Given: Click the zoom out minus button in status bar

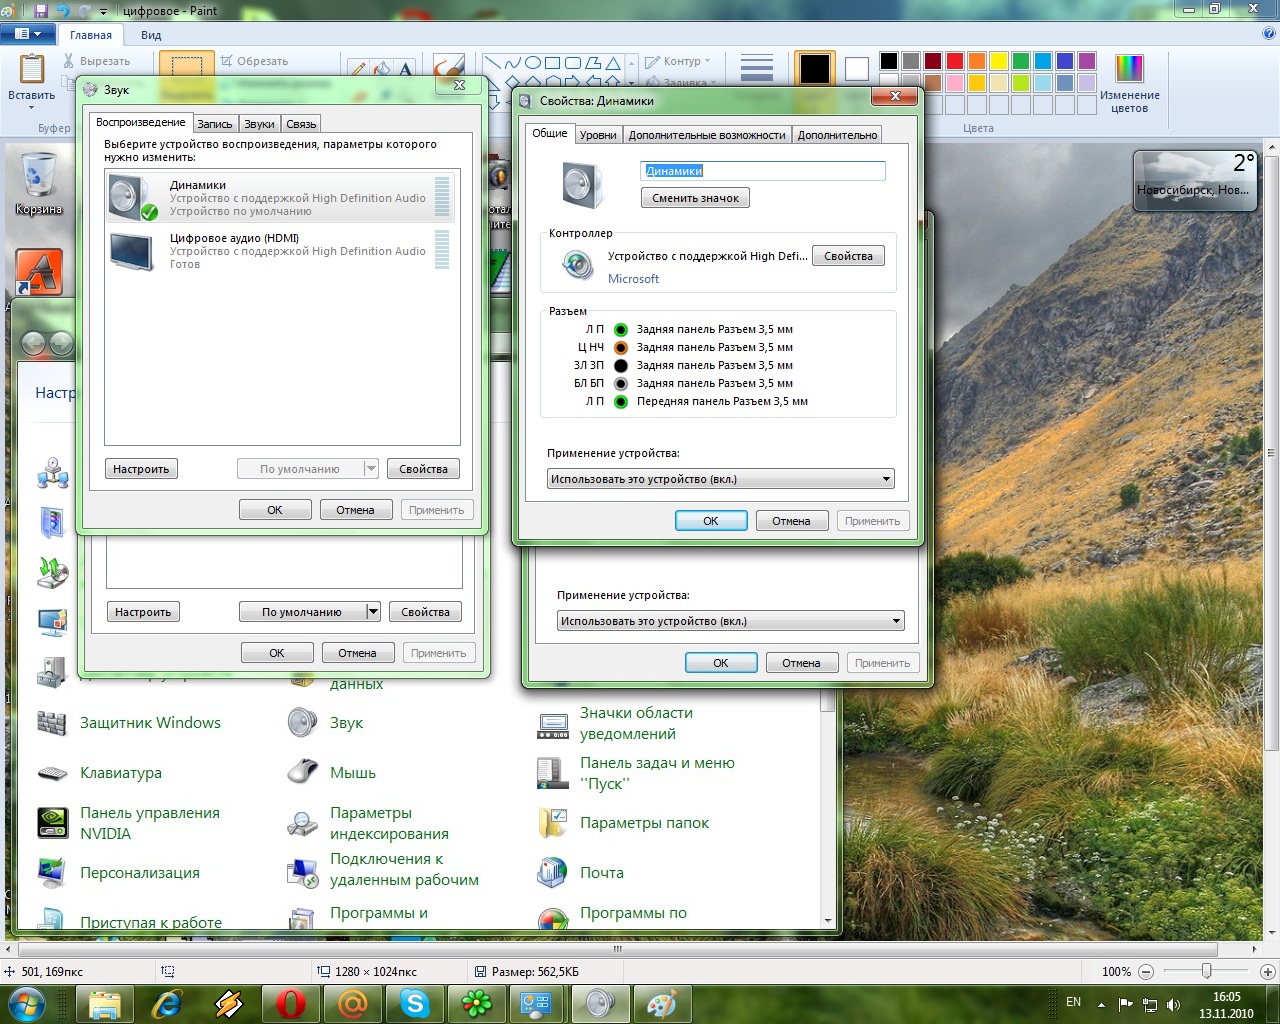Looking at the screenshot, I should point(1146,972).
